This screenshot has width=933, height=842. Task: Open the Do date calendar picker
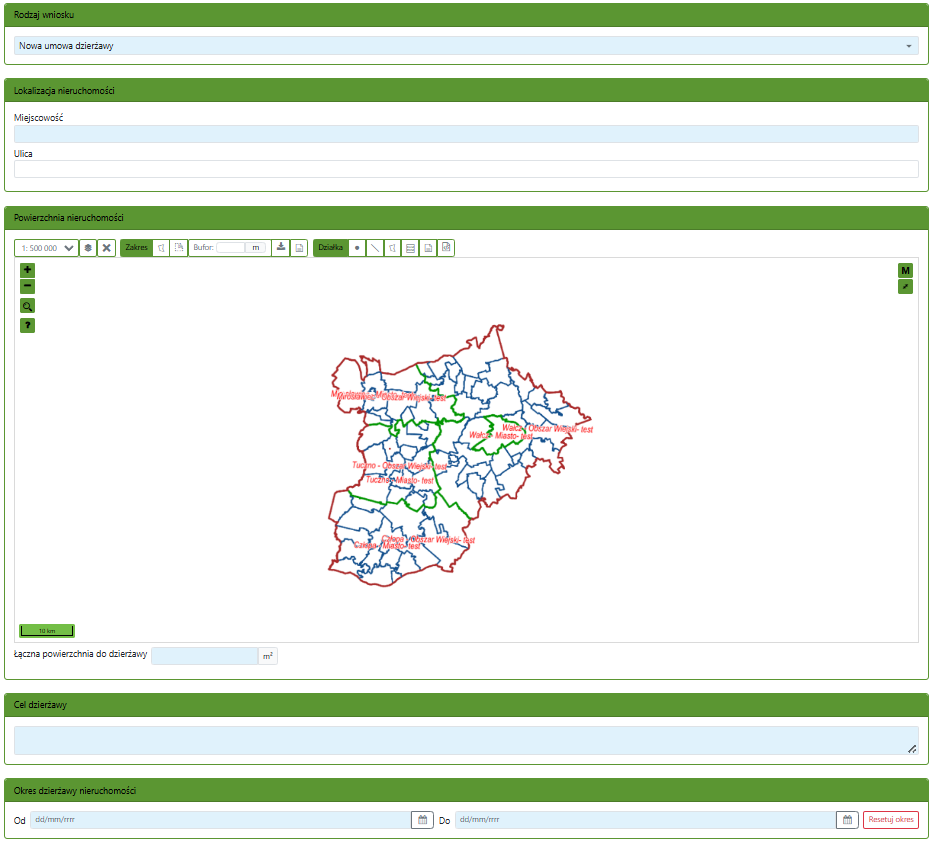coord(847,820)
